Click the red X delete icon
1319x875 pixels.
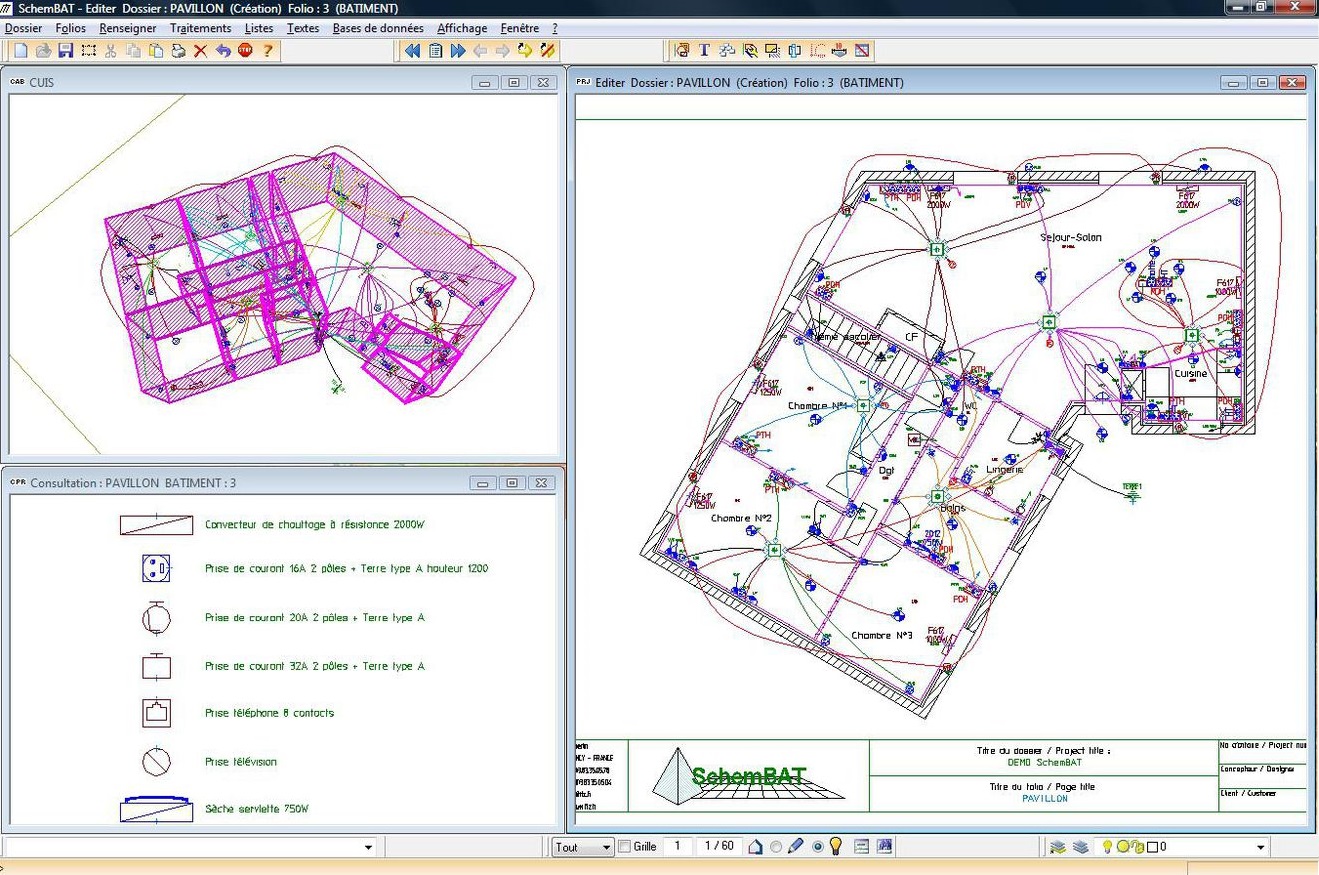200,50
